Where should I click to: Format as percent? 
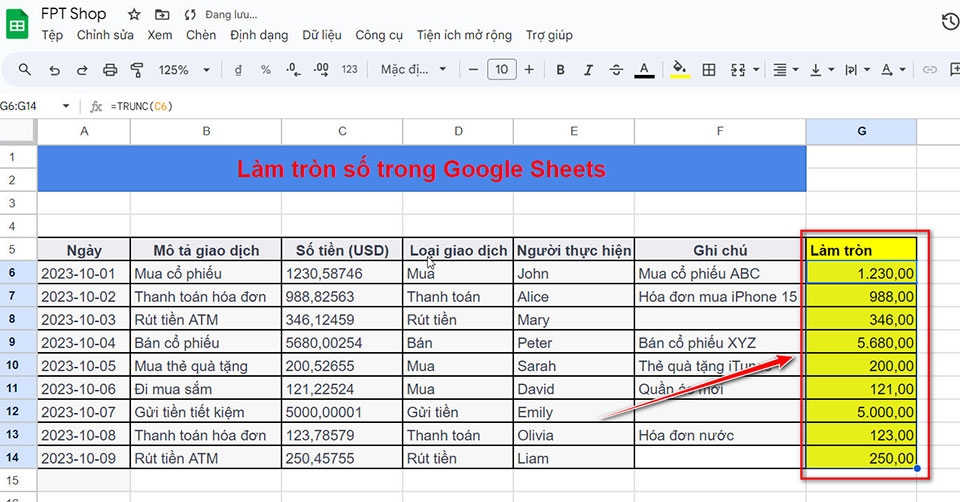coord(265,70)
